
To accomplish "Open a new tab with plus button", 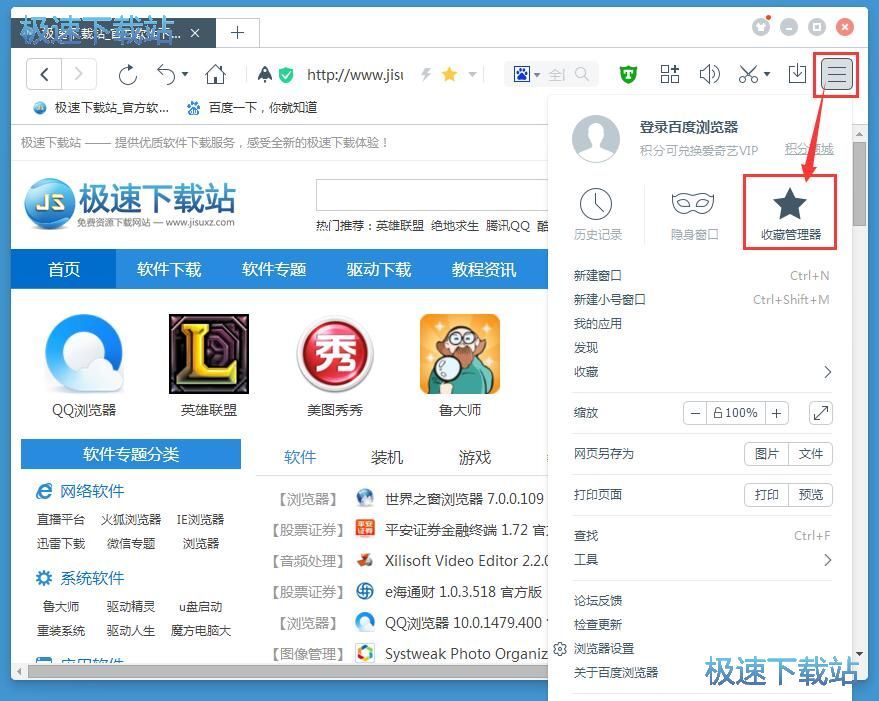I will (238, 33).
